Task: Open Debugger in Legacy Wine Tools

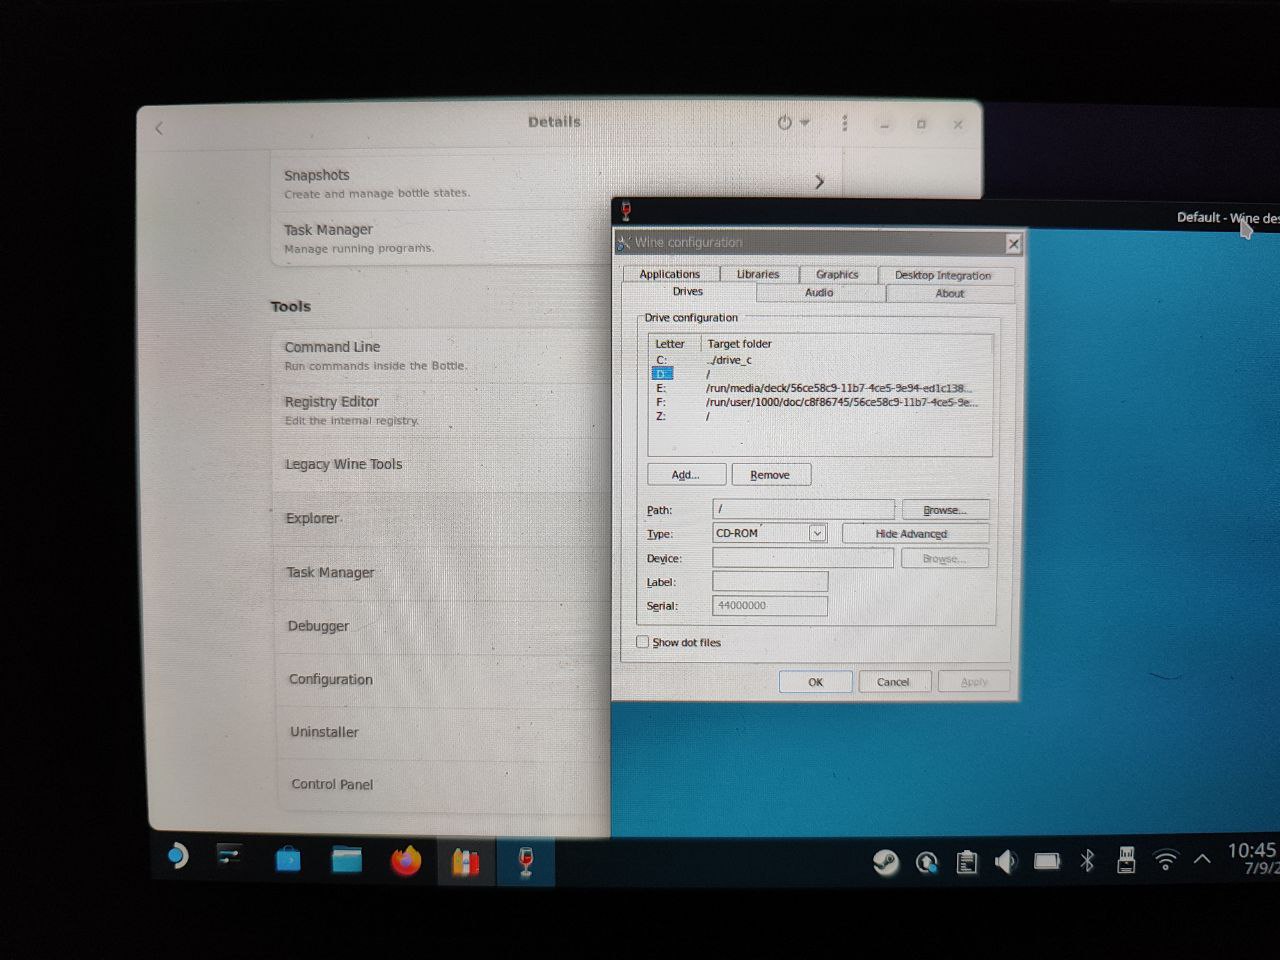Action: point(442,626)
